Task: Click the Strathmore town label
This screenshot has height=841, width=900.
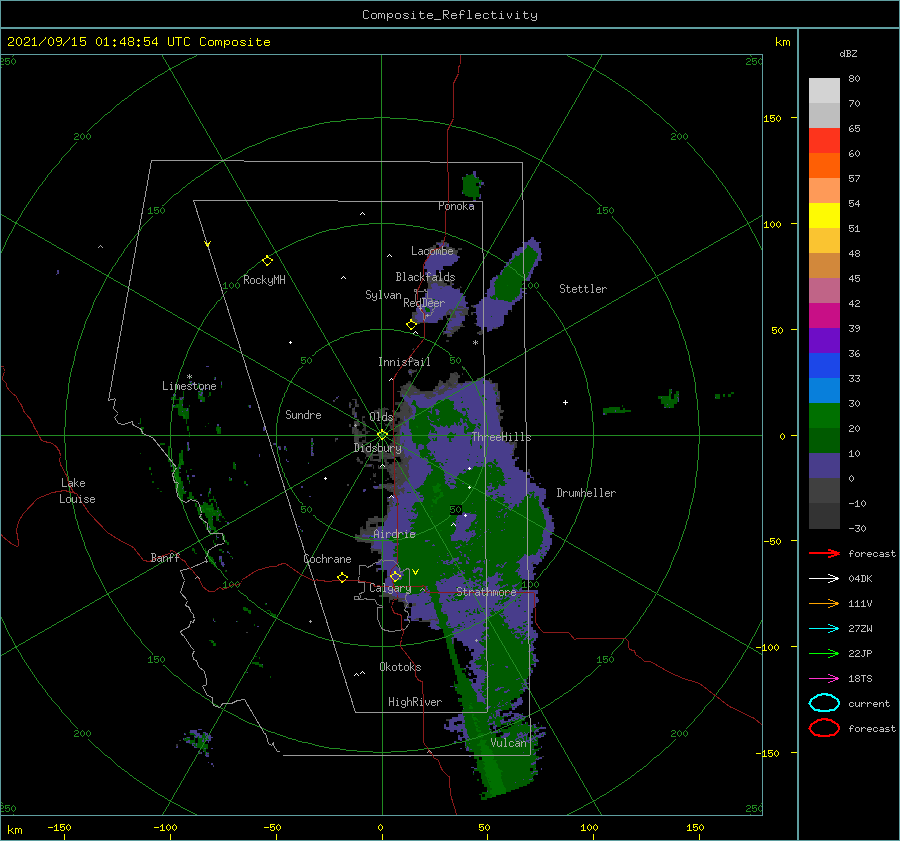Action: pos(486,591)
